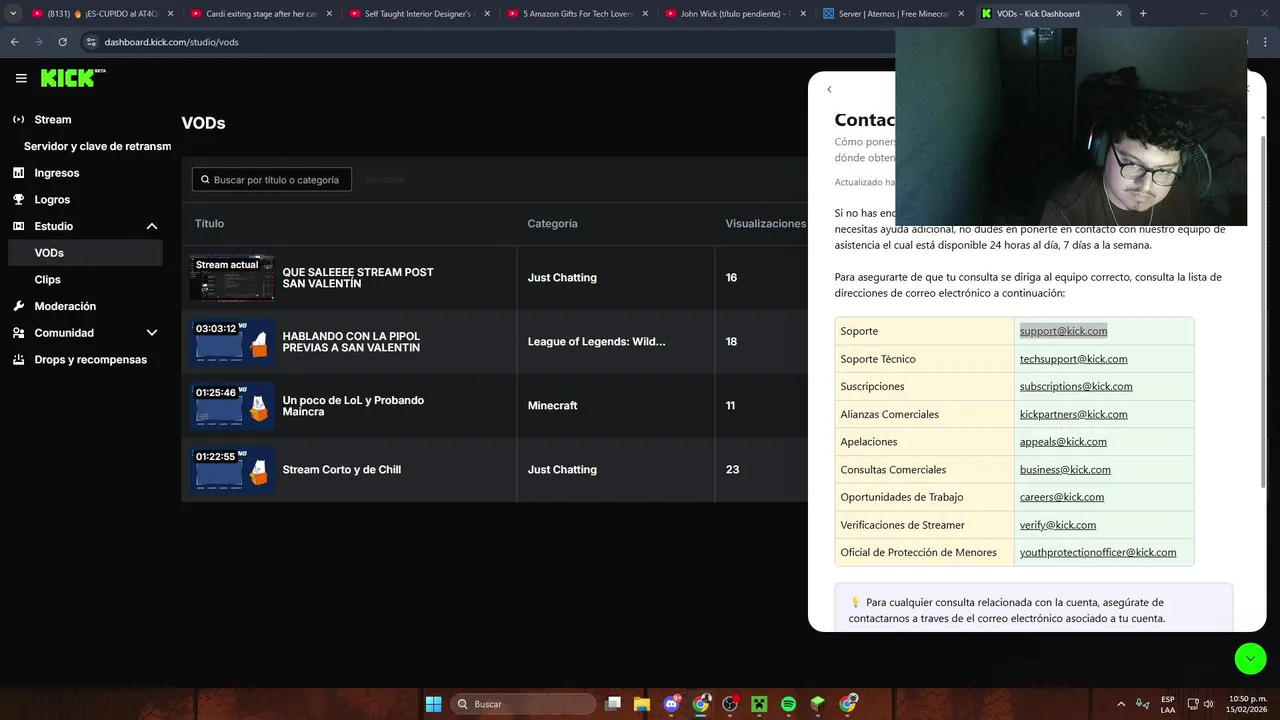Open a new browser tab
This screenshot has height=720, width=1280.
(x=1143, y=14)
